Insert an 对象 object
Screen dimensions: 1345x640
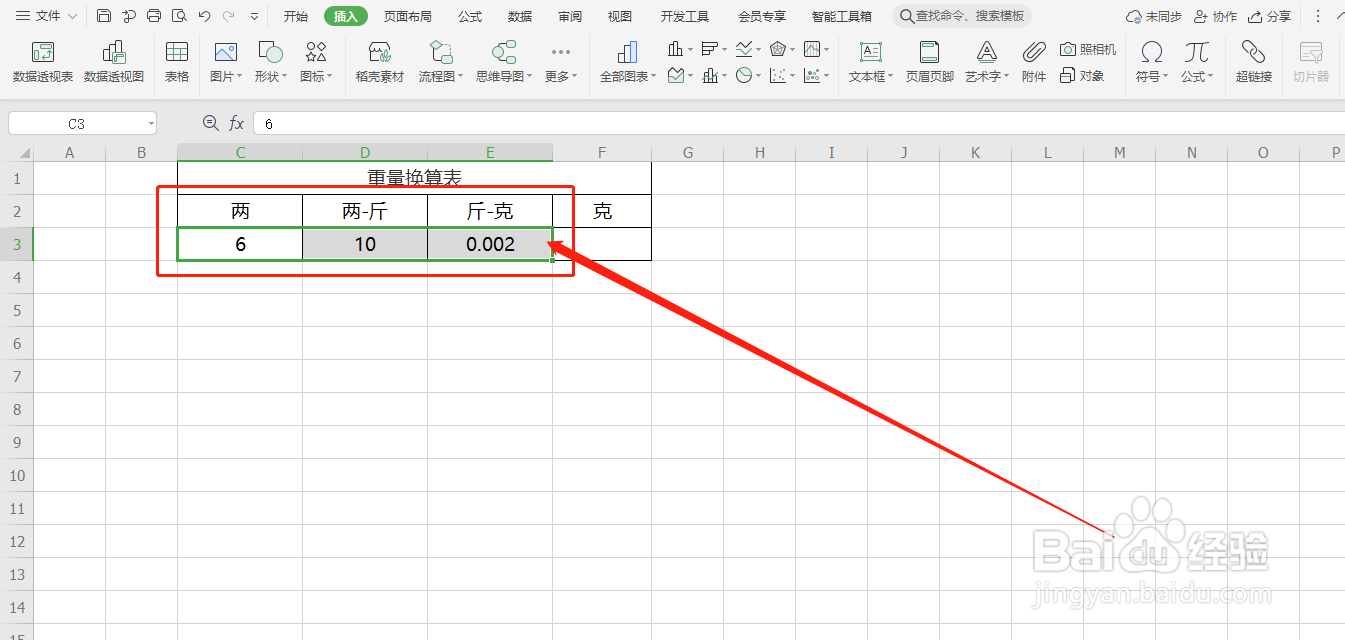pos(1093,74)
